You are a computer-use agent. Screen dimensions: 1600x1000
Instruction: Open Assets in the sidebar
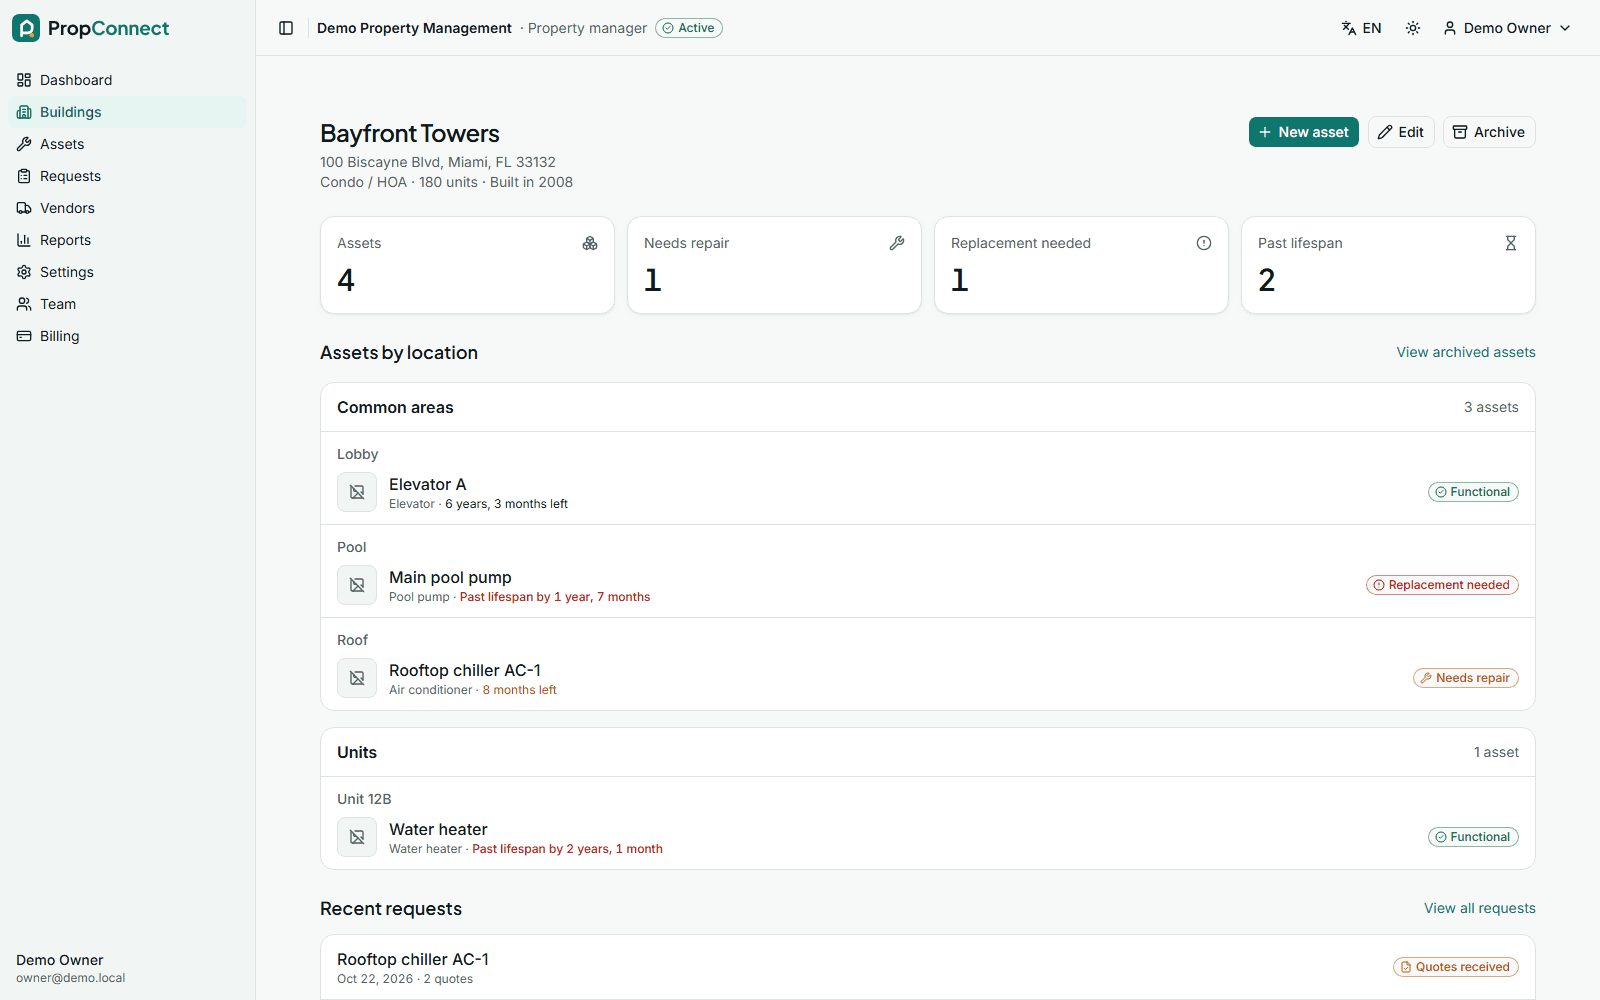127,144
